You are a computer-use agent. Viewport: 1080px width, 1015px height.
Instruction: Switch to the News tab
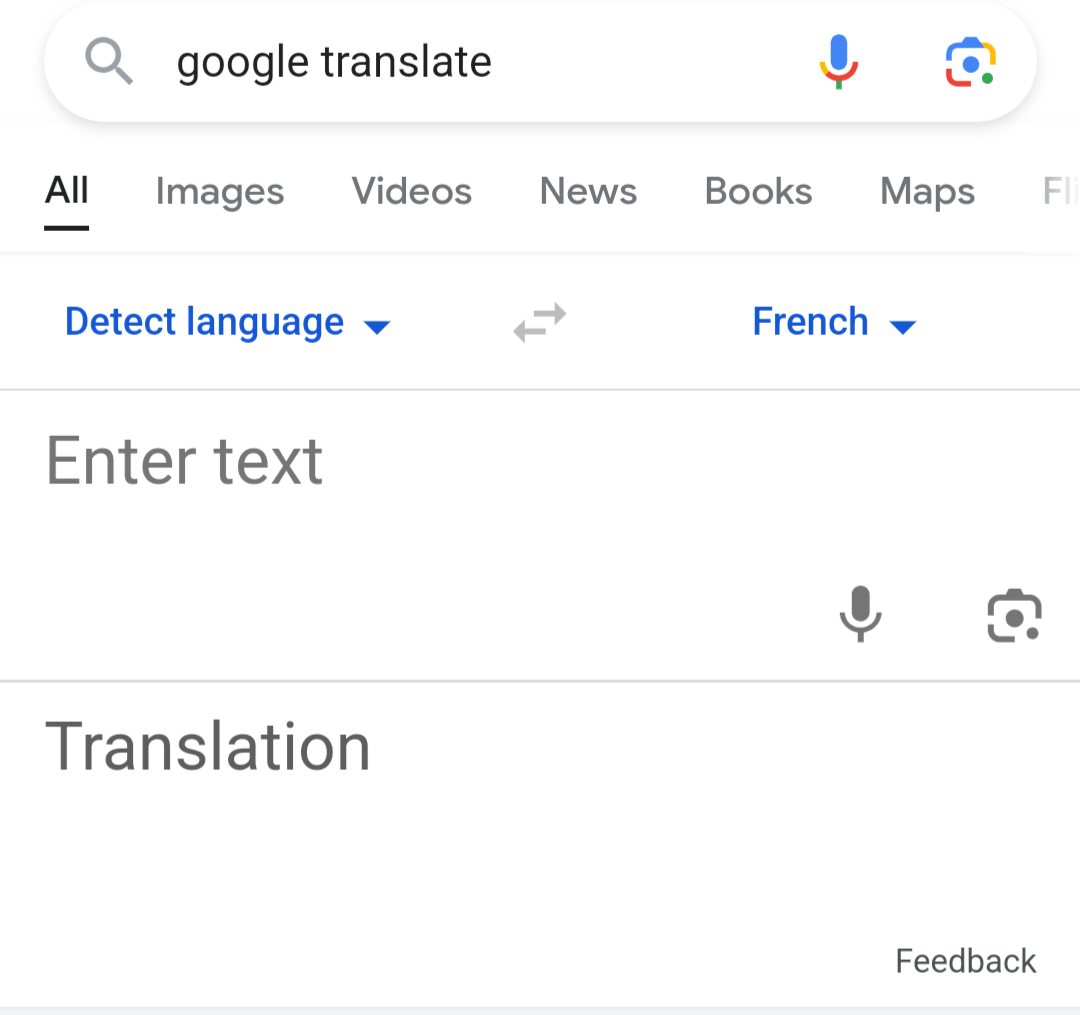[588, 191]
